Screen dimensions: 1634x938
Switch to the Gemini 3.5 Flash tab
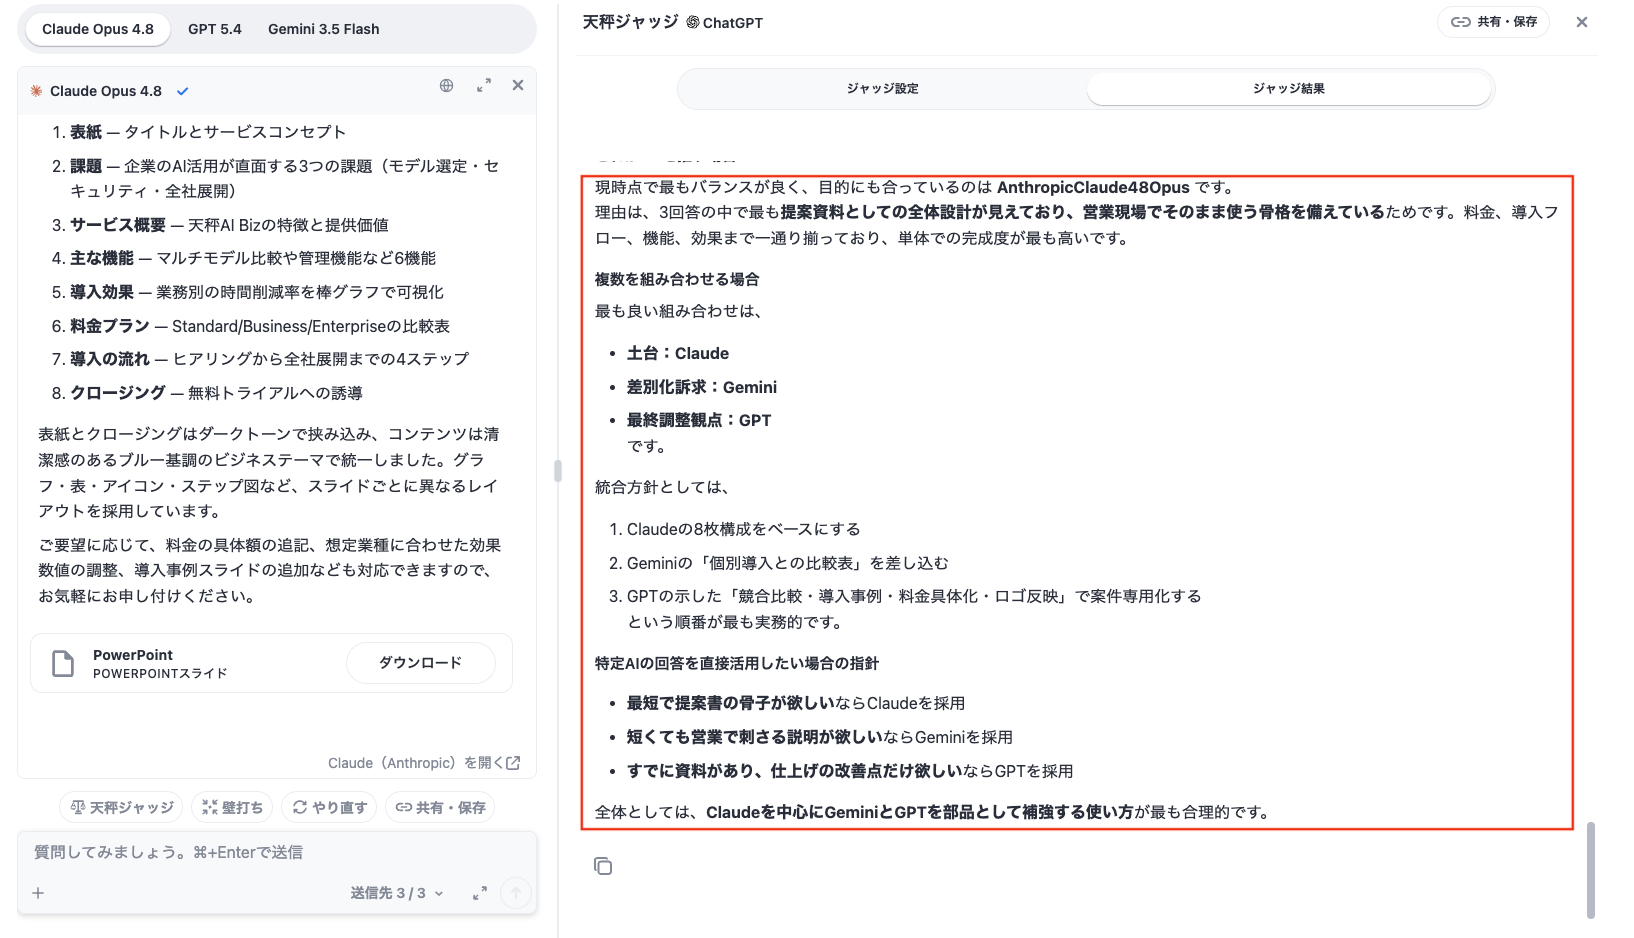tap(324, 29)
